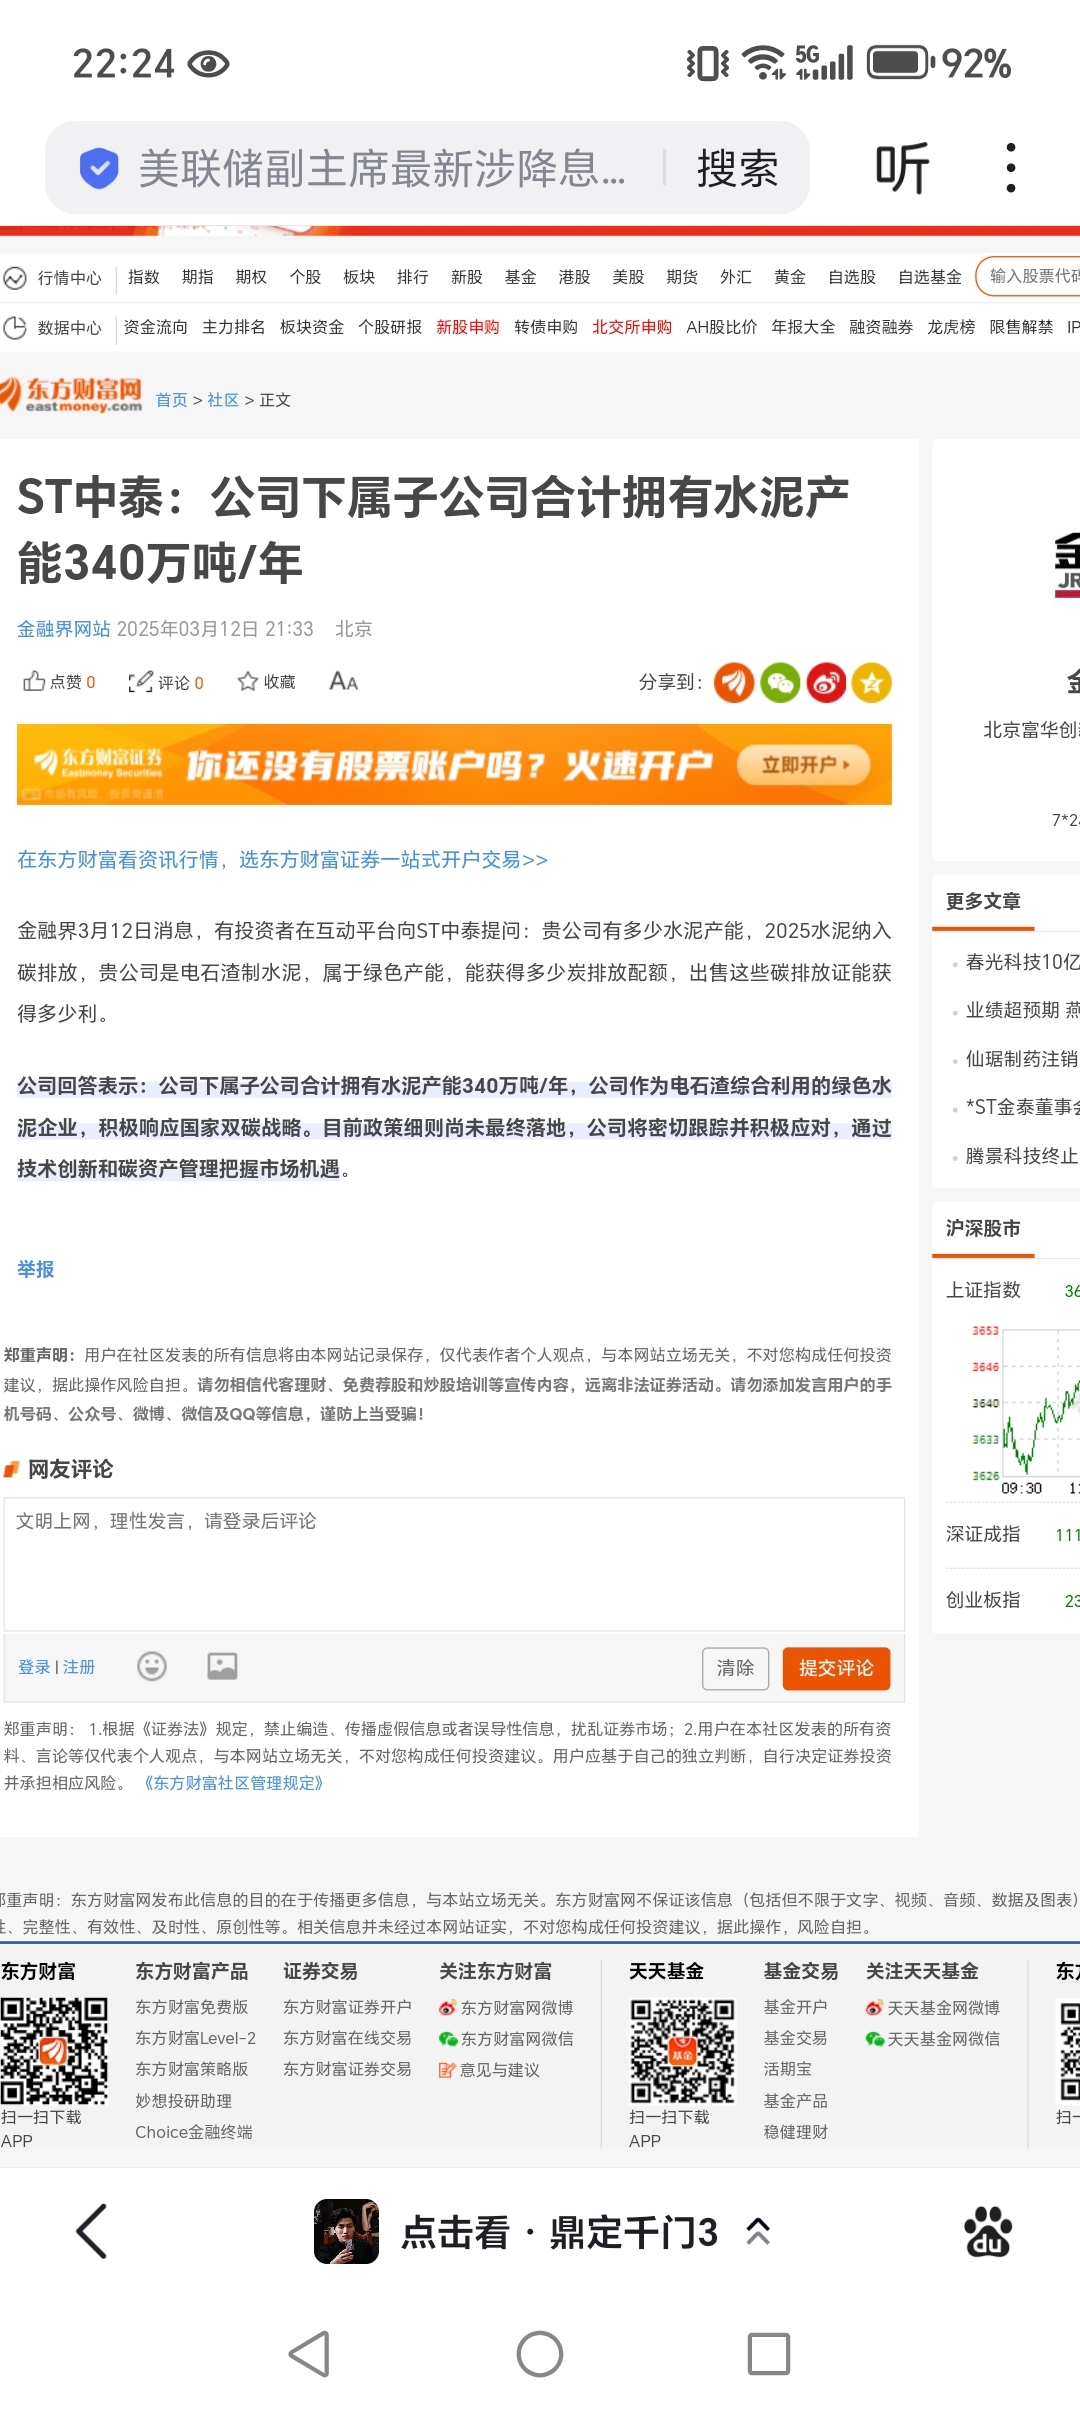Tap the Android back triangle

tap(309, 2354)
